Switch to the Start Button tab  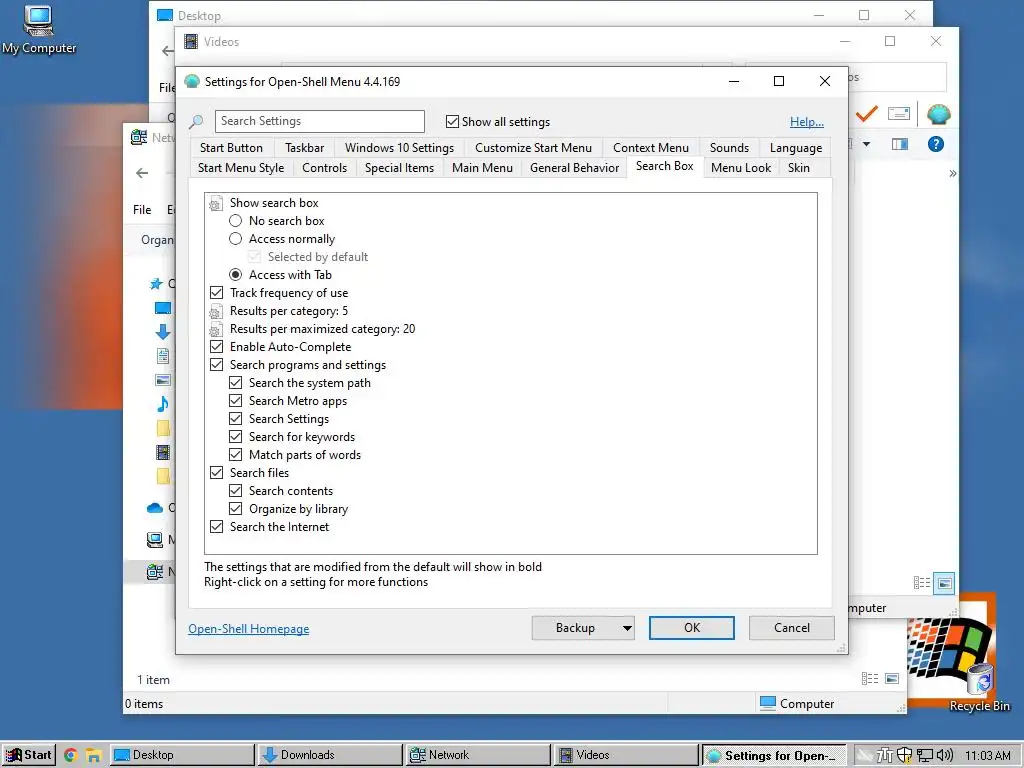coord(231,148)
